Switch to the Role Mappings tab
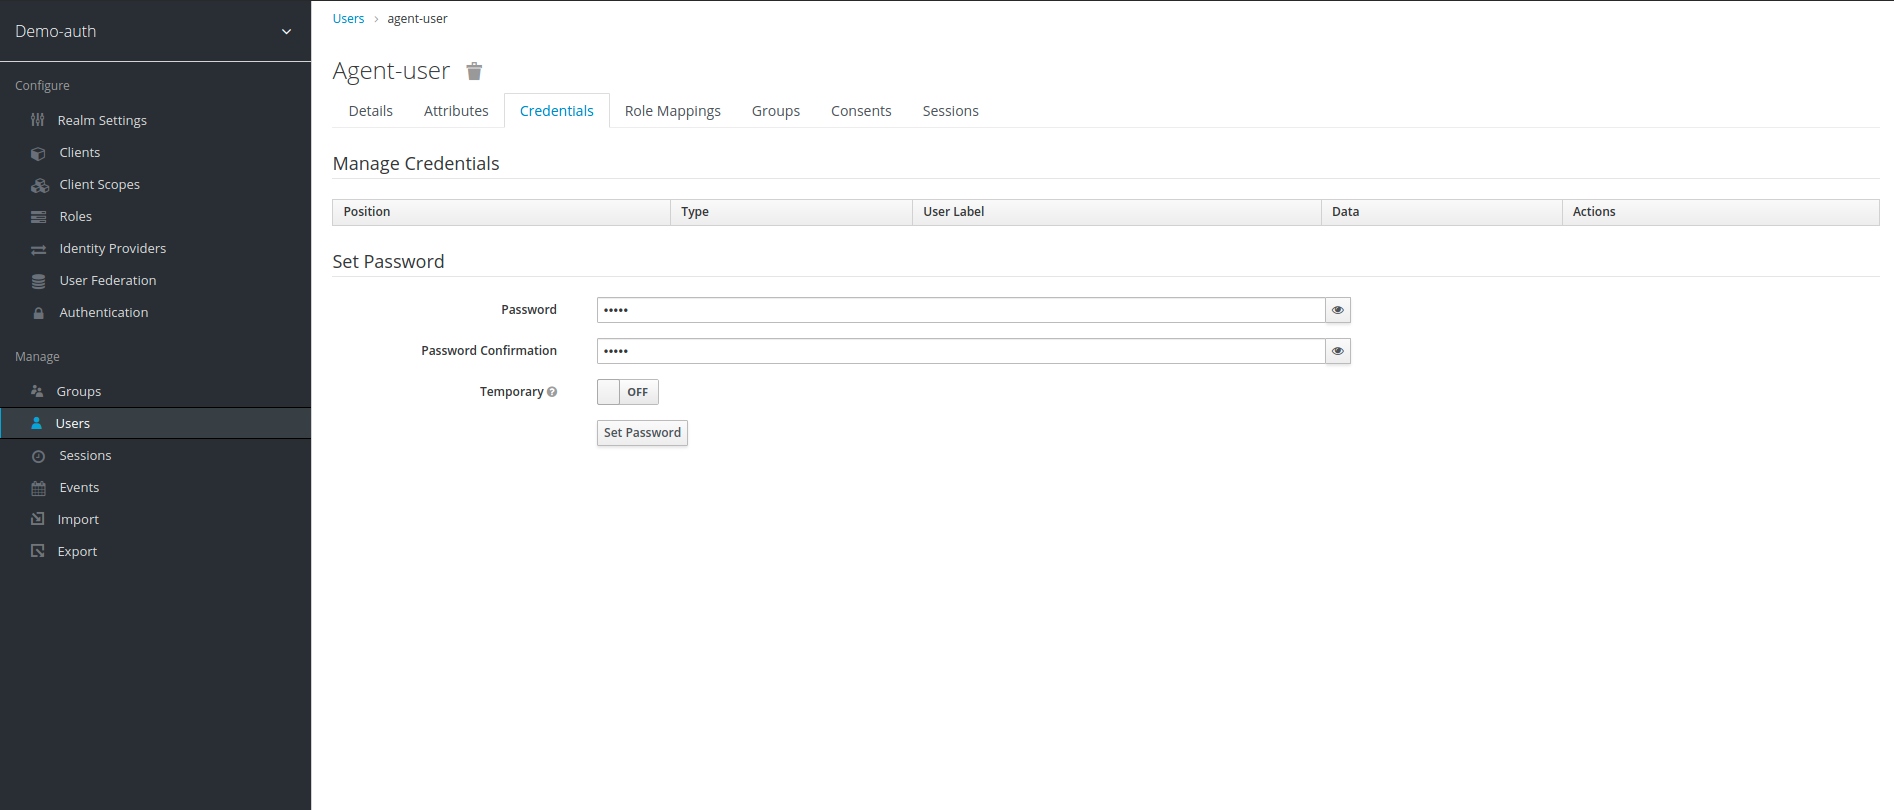 [672, 111]
